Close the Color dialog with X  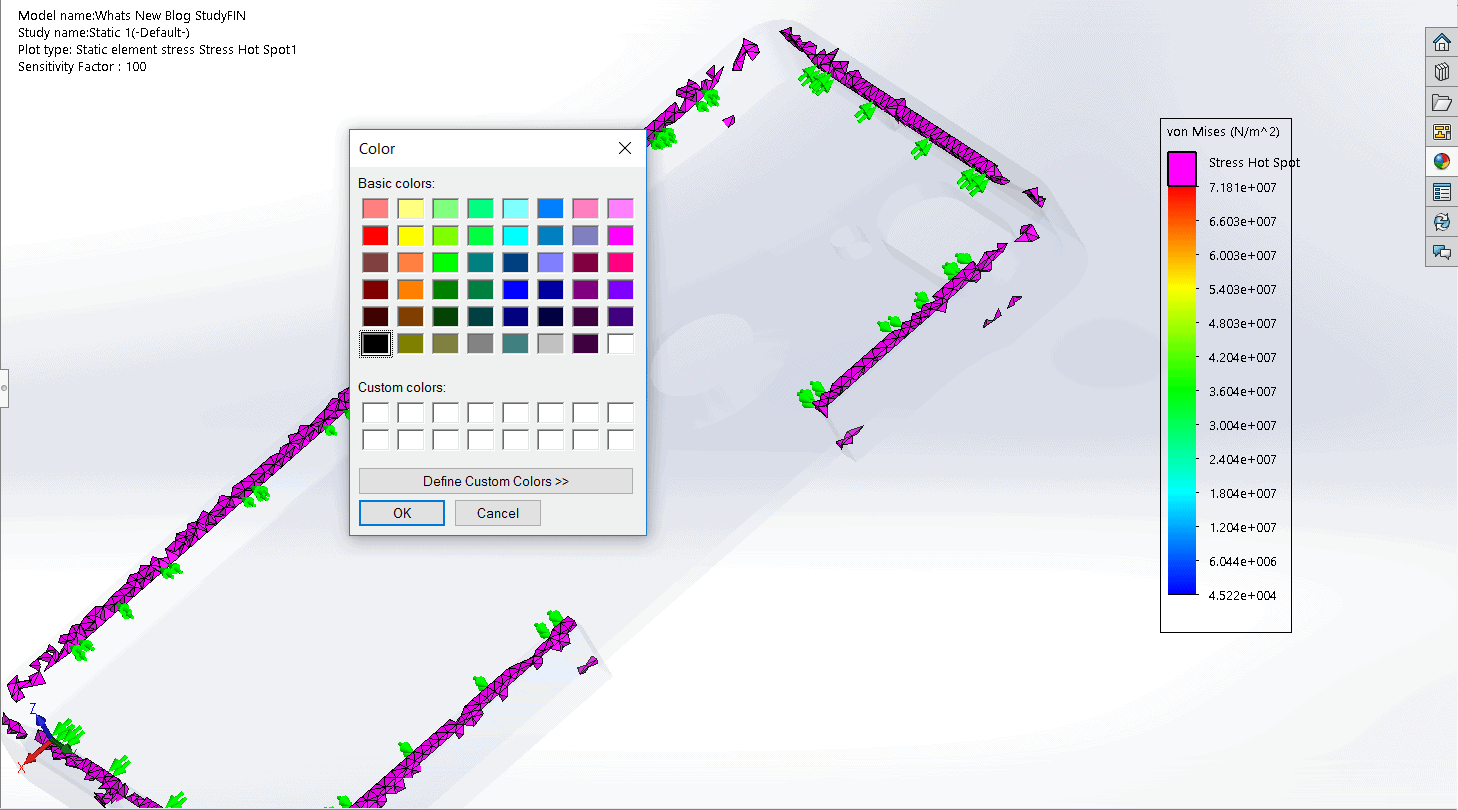coord(625,148)
